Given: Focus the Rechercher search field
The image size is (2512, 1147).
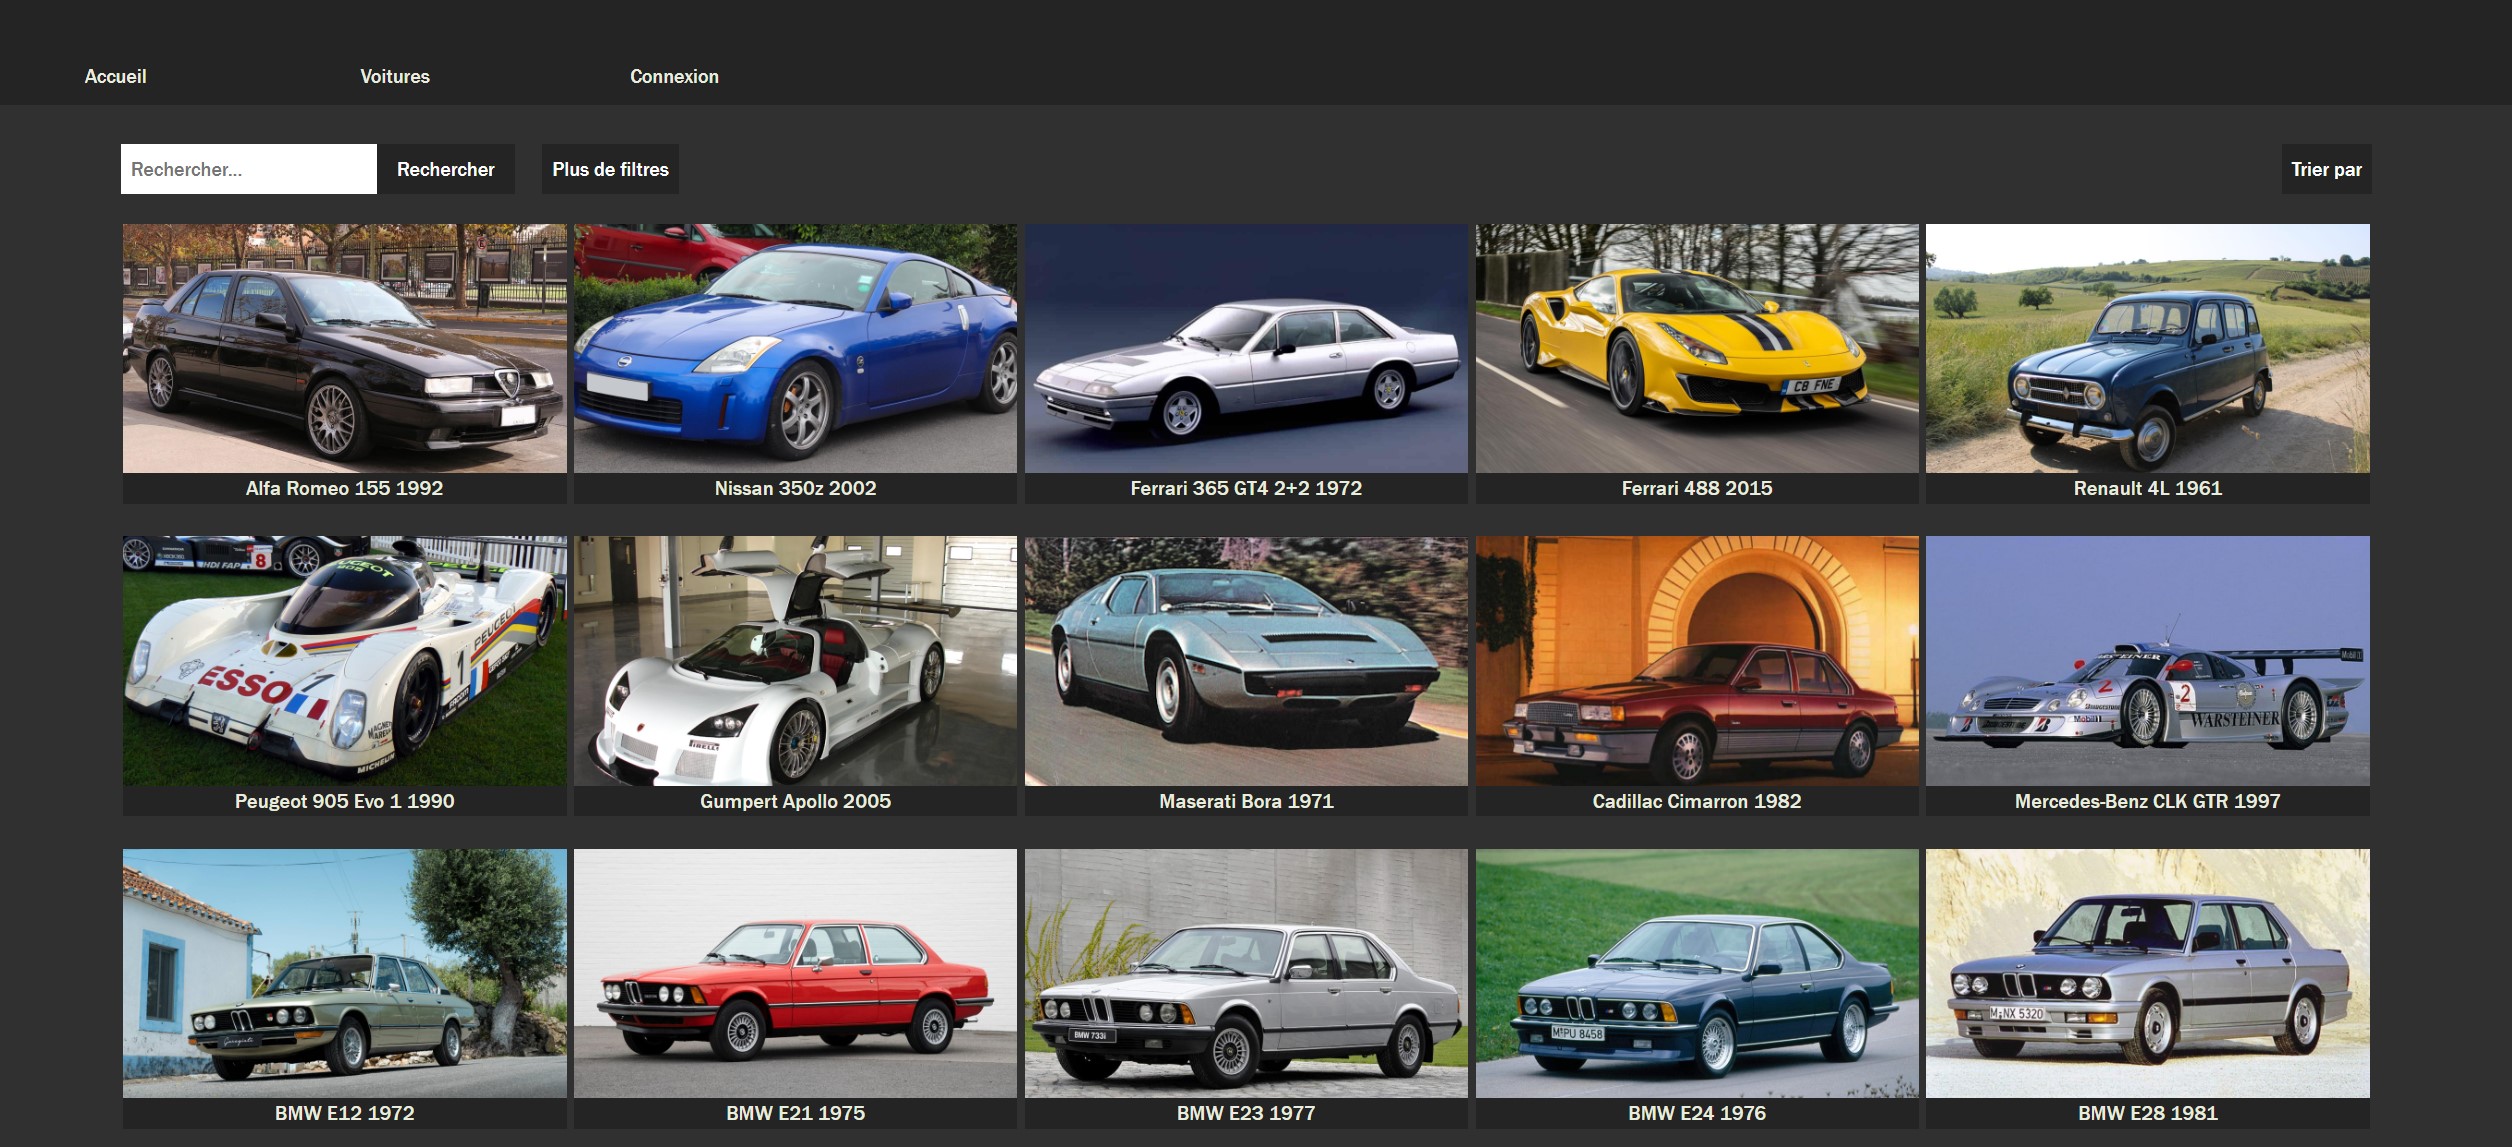Looking at the screenshot, I should point(248,169).
